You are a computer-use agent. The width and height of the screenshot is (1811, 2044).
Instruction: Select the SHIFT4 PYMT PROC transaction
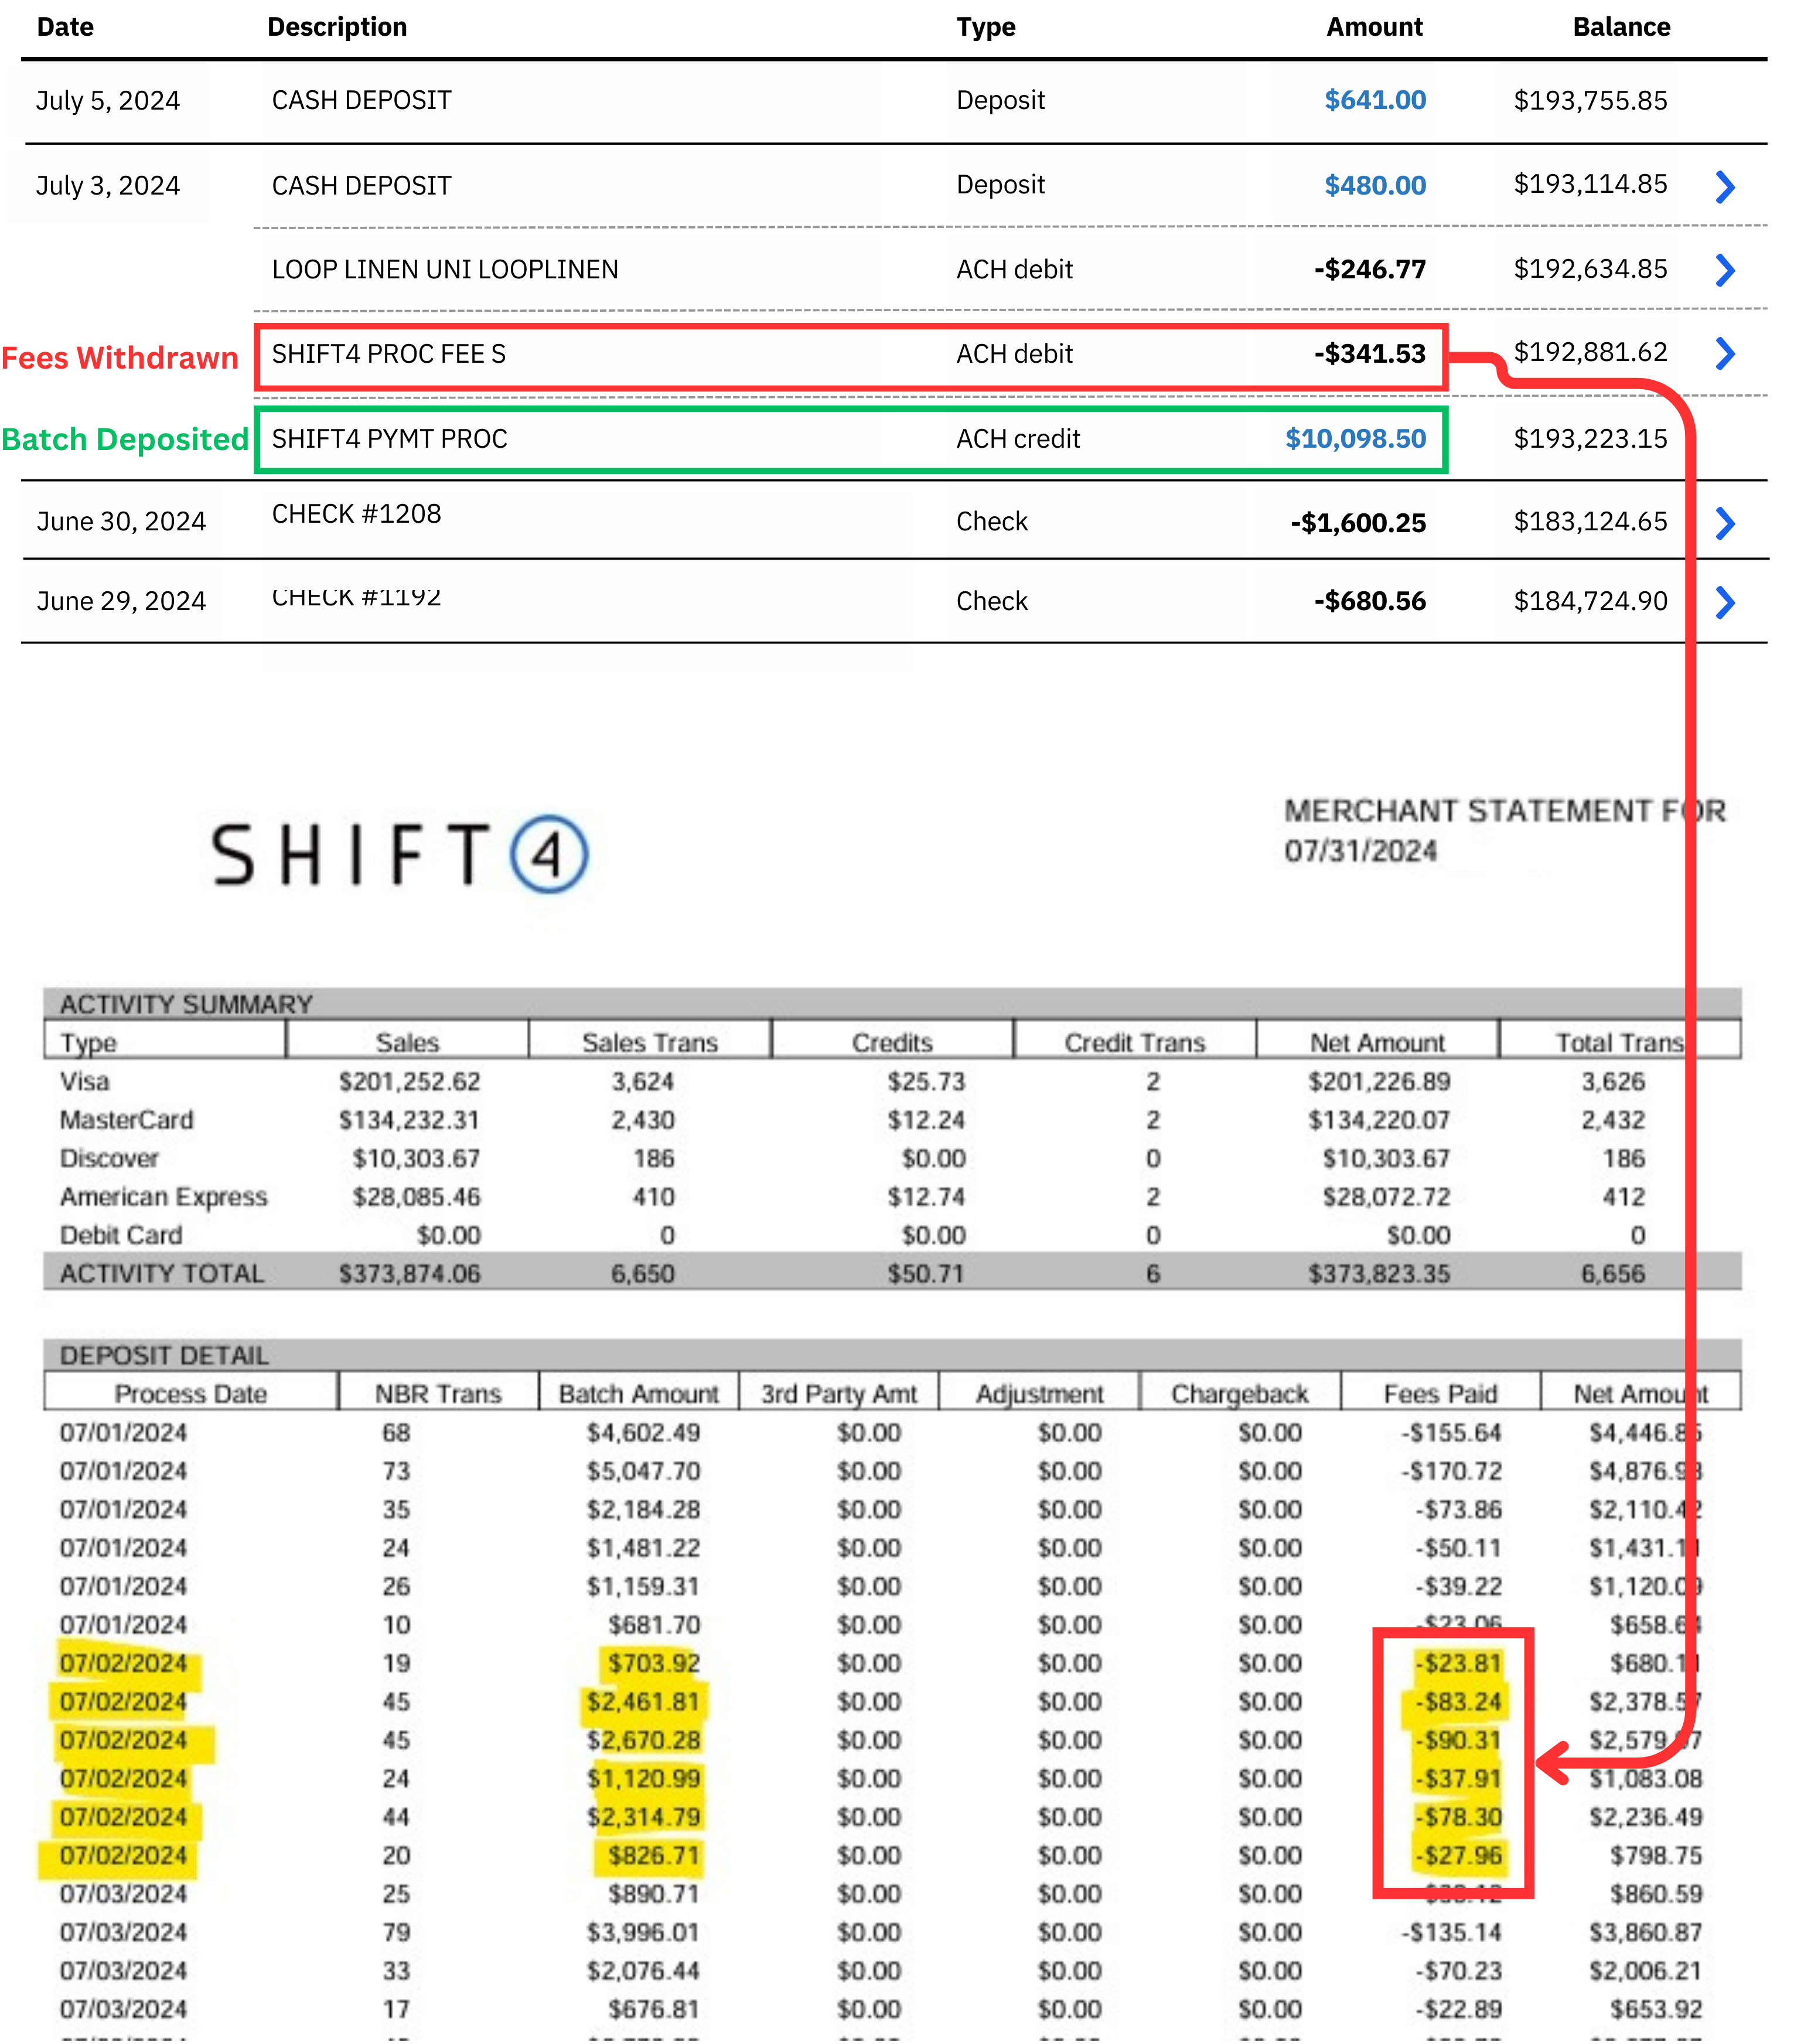pos(390,439)
